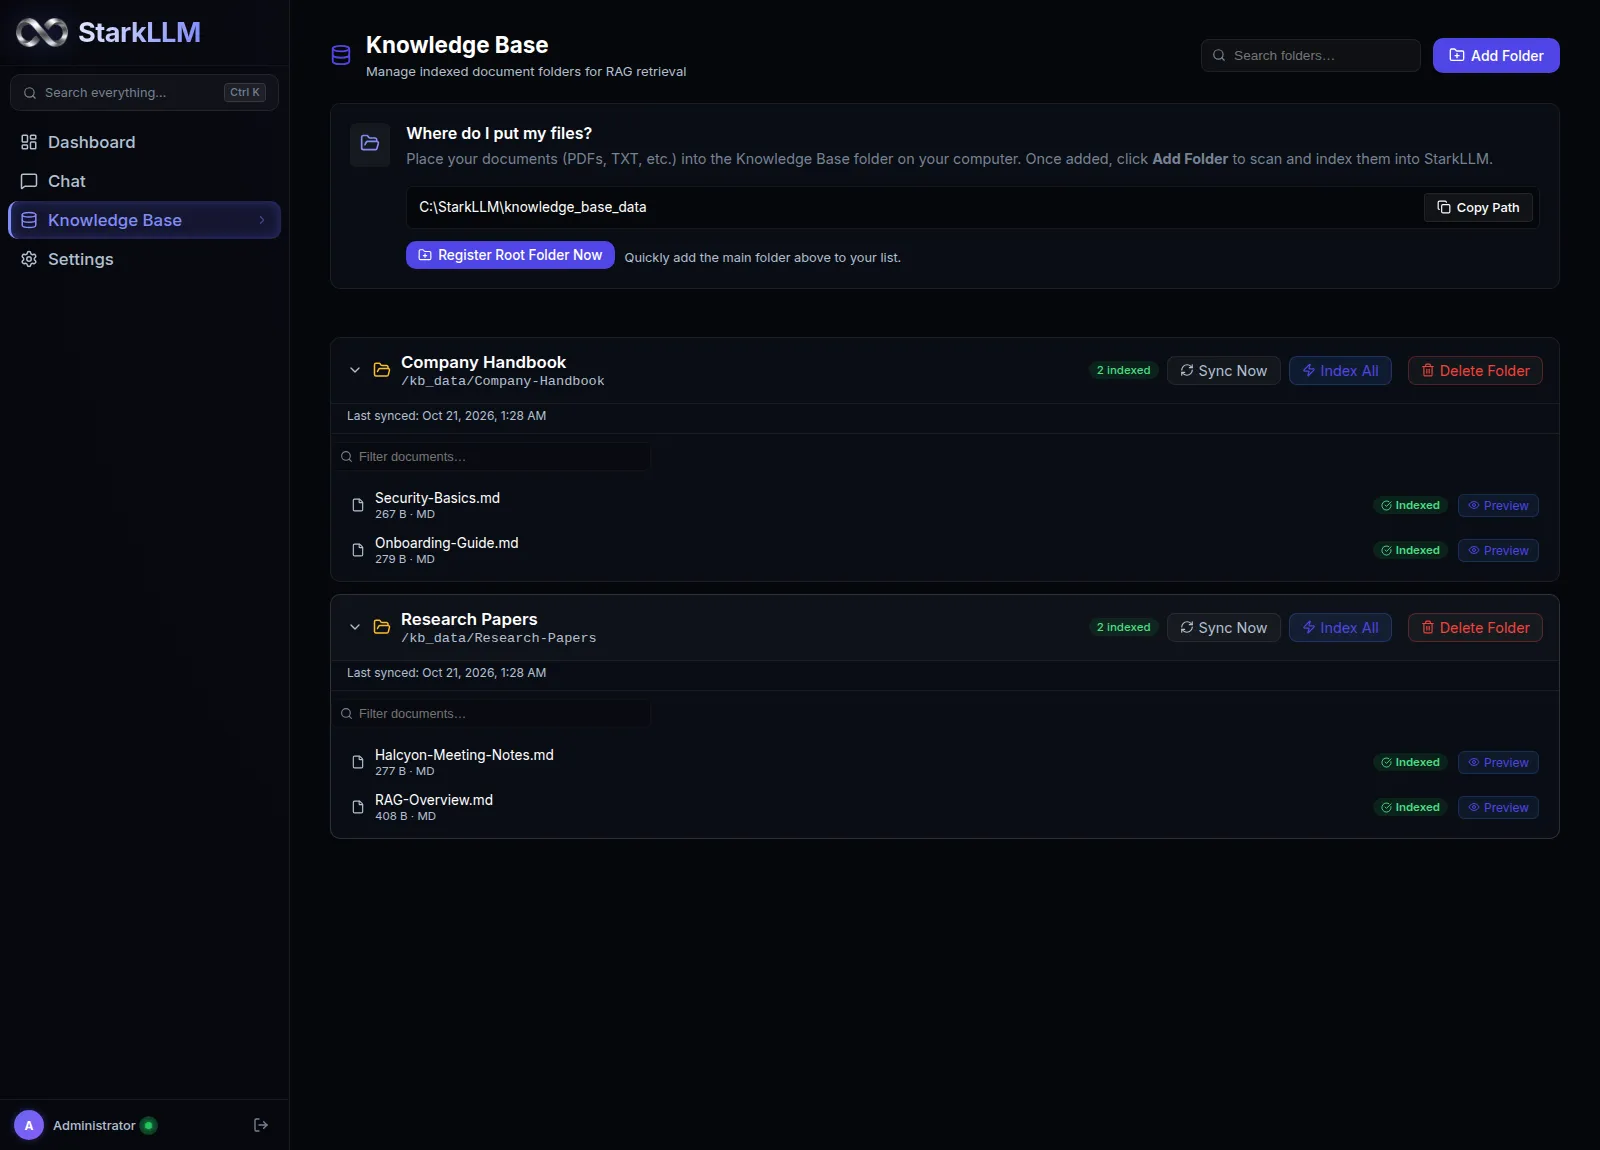Screen dimensions: 1600x1150
Task: Click Add Folder button
Action: [1496, 56]
